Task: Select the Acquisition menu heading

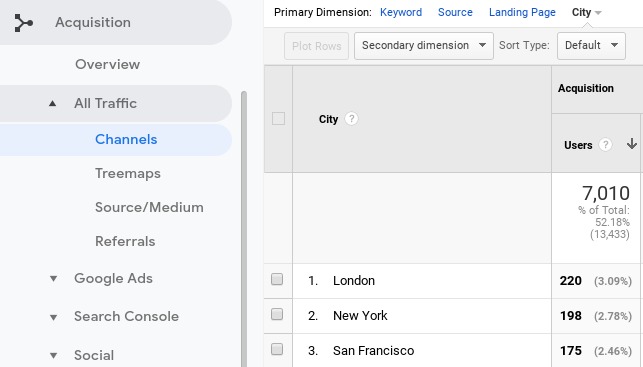Action: [93, 22]
